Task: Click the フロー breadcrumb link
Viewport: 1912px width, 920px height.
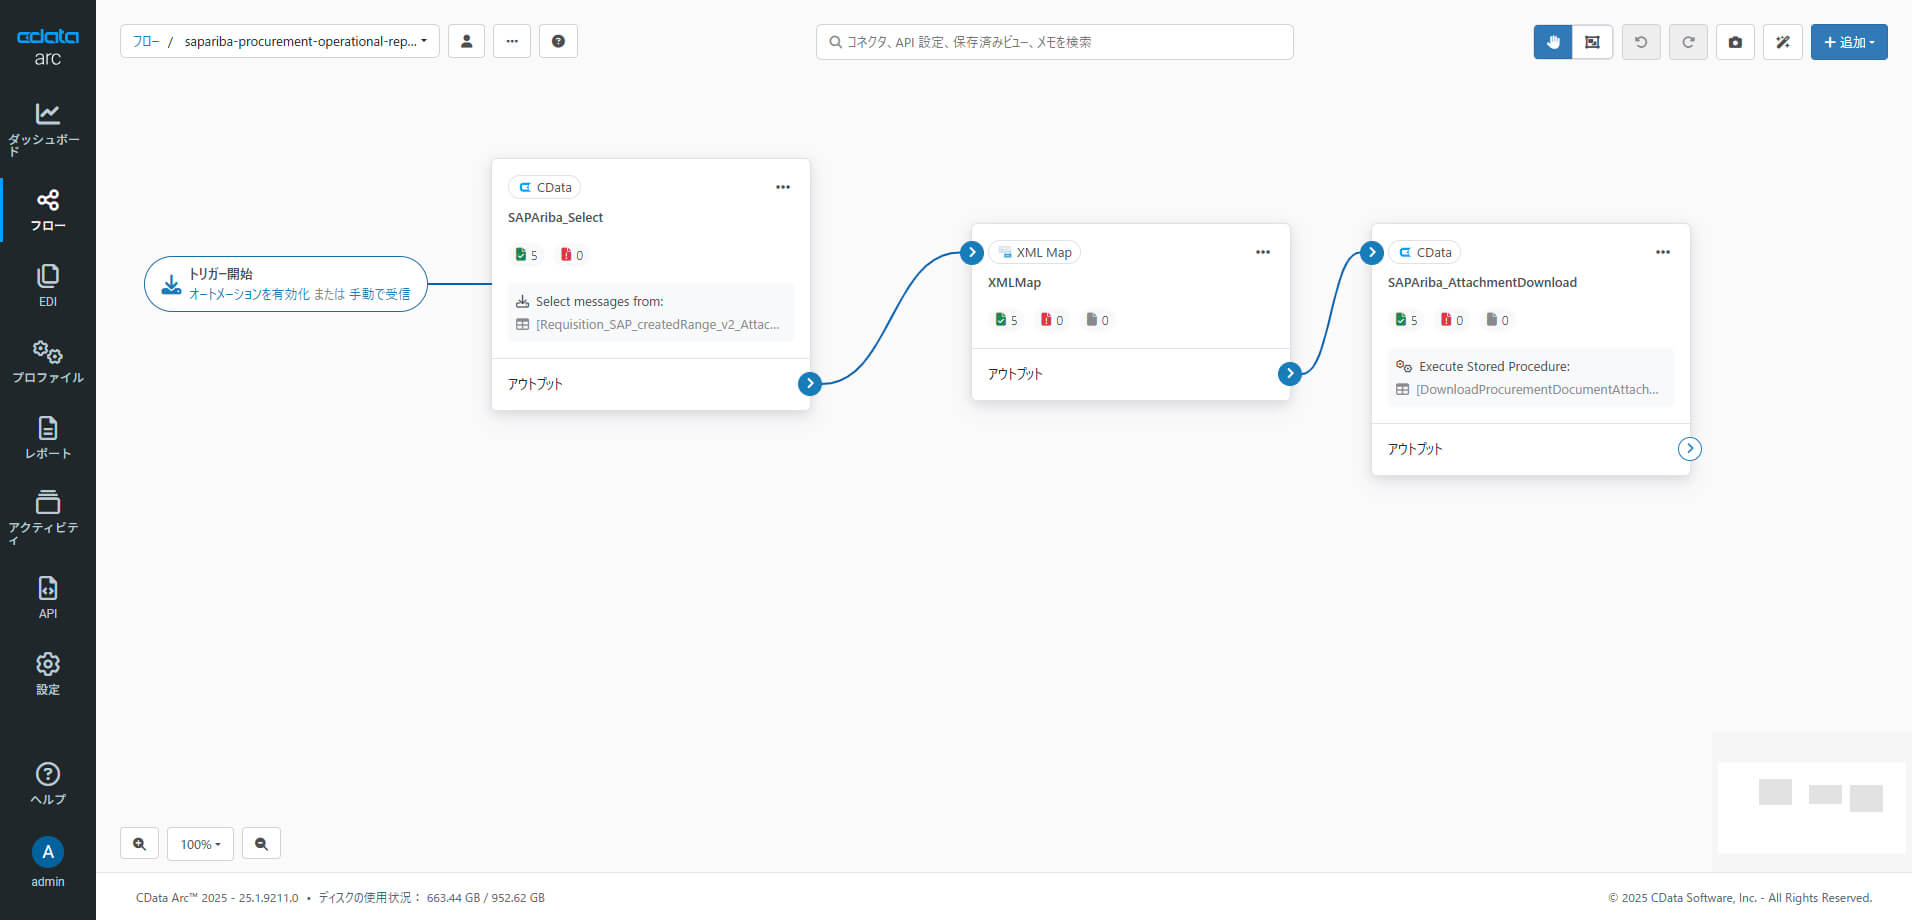Action: coord(146,41)
